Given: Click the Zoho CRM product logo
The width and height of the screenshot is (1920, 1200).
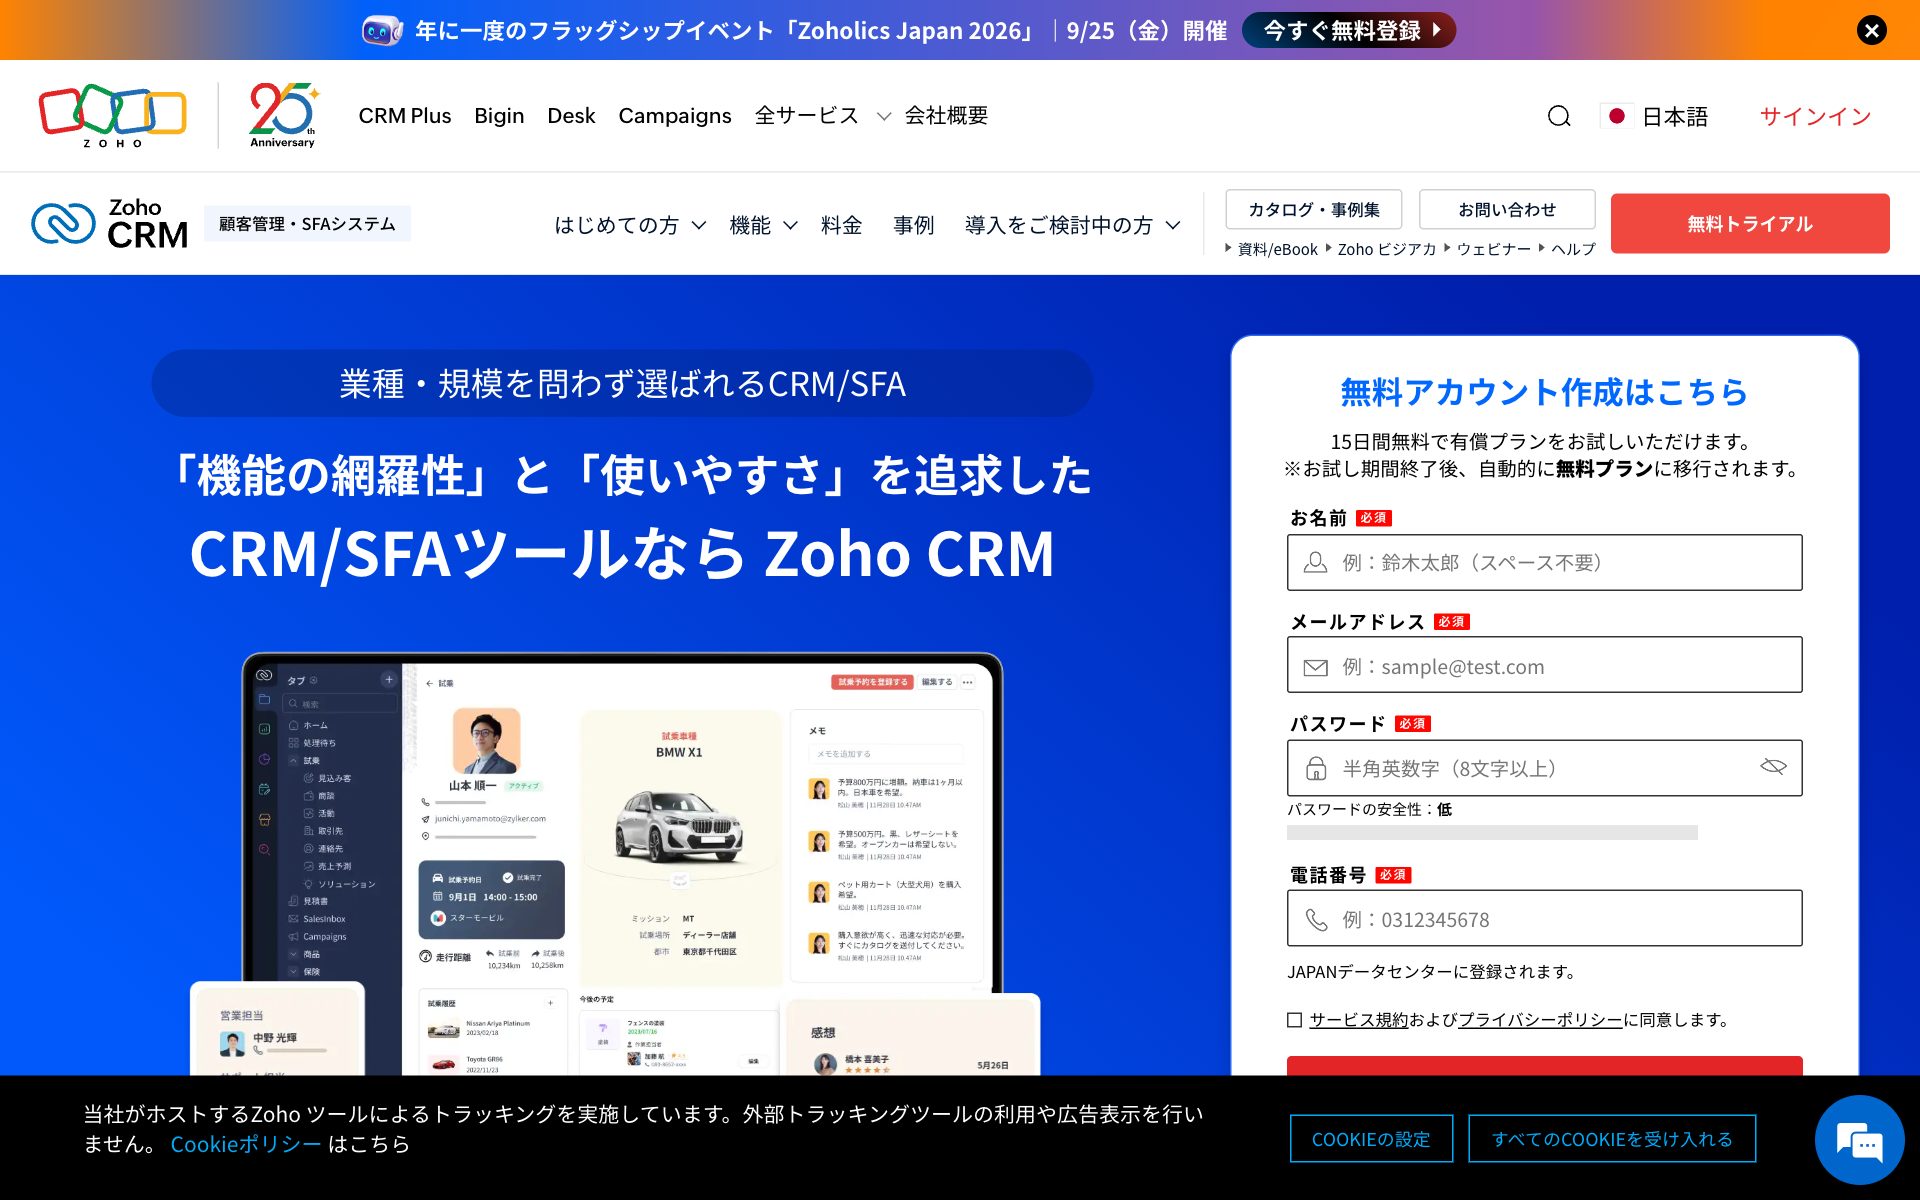Looking at the screenshot, I should (x=110, y=223).
